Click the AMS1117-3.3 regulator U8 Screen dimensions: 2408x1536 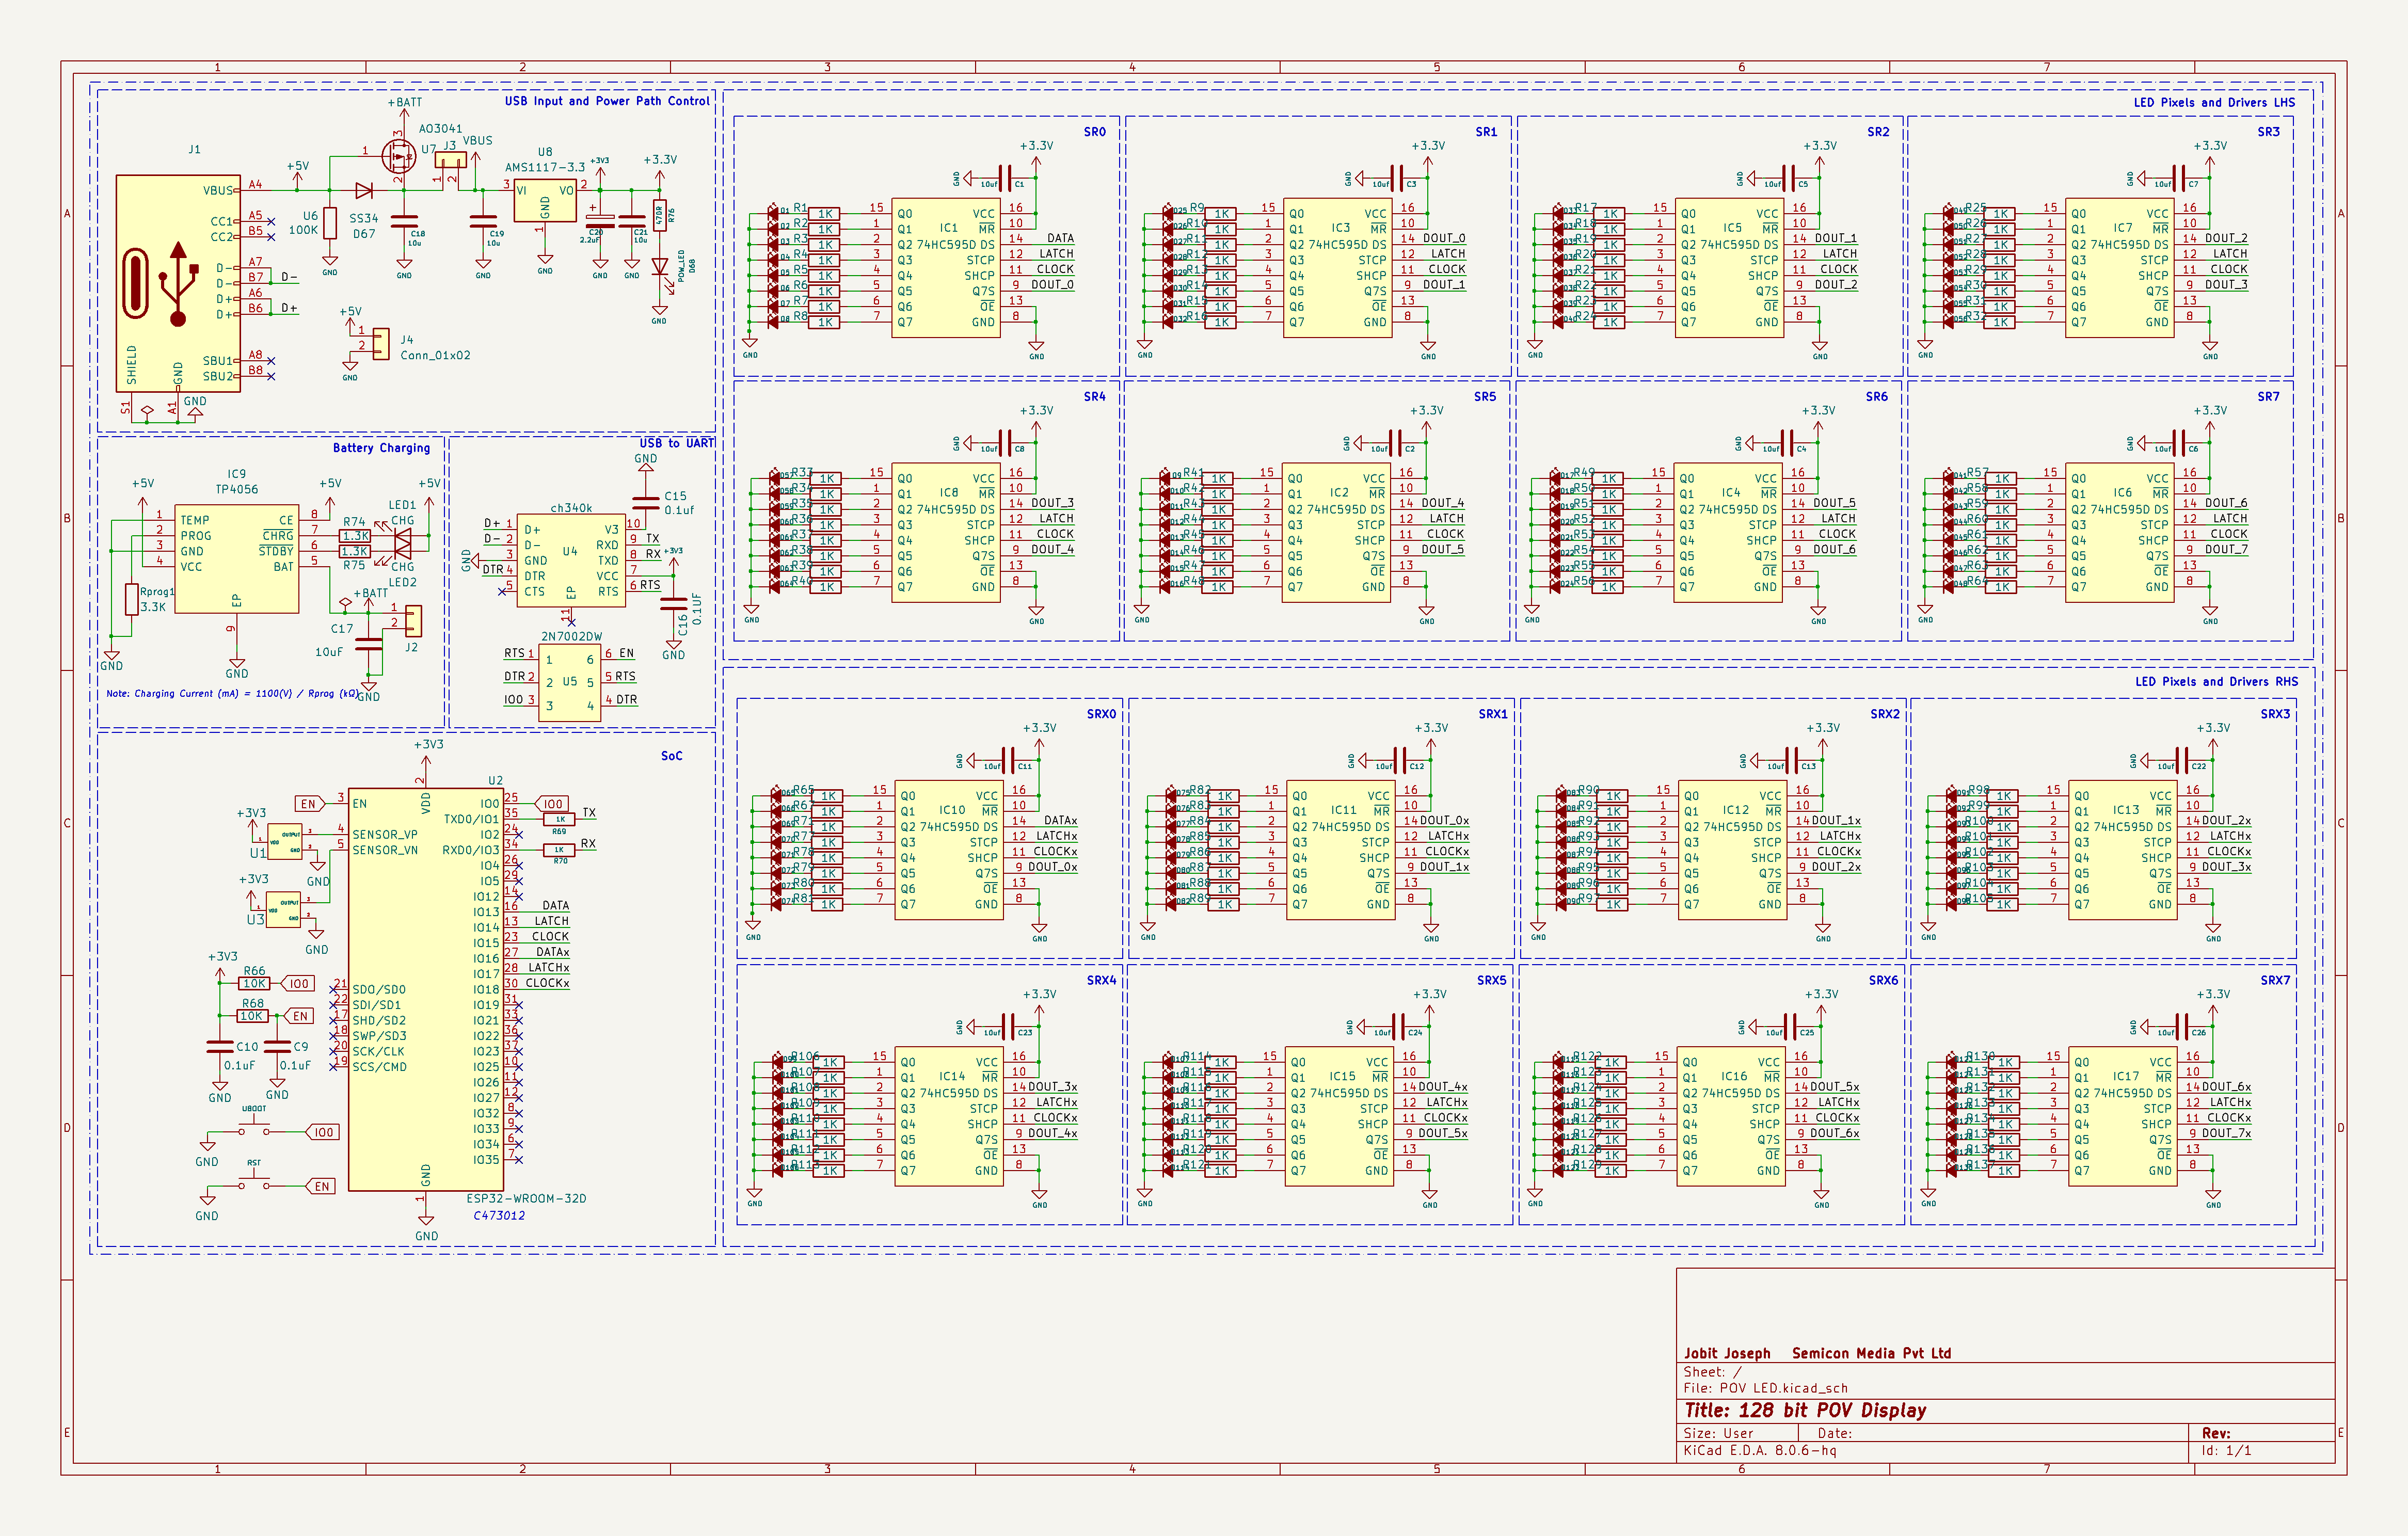pyautogui.click(x=544, y=201)
